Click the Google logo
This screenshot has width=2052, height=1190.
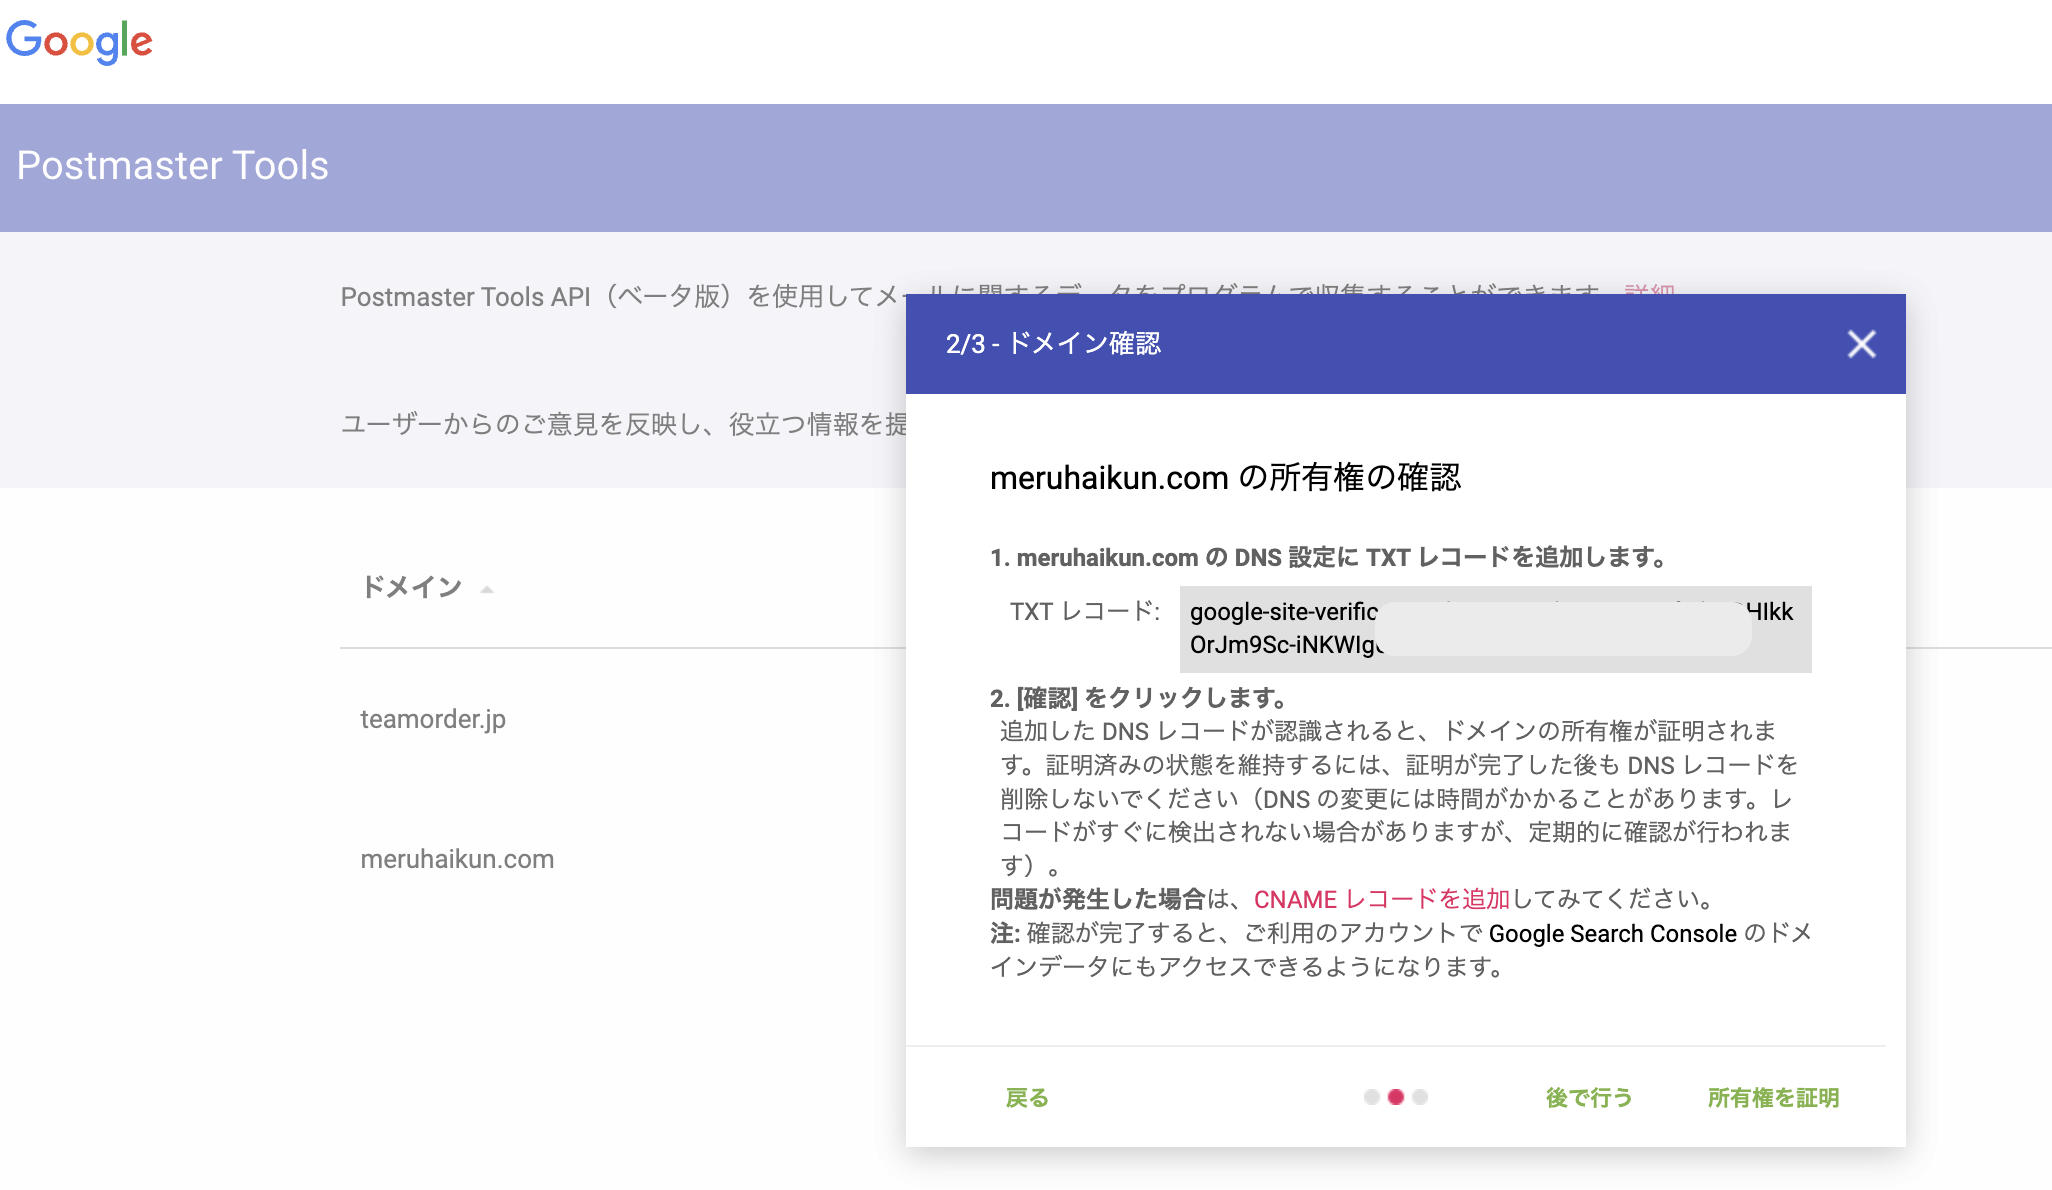pyautogui.click(x=80, y=42)
